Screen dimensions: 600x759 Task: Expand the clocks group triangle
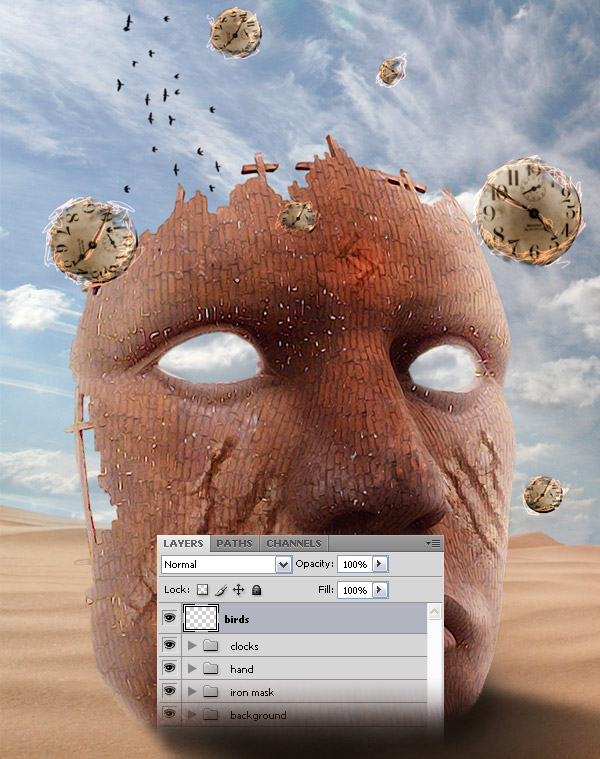(x=192, y=645)
